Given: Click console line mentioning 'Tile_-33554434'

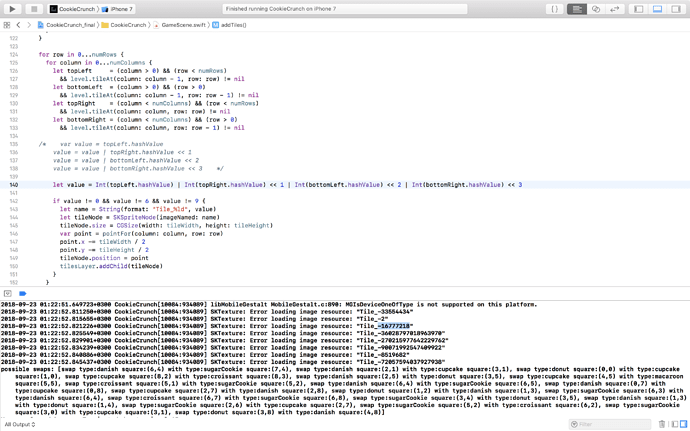Looking at the screenshot, I should click(207, 312).
